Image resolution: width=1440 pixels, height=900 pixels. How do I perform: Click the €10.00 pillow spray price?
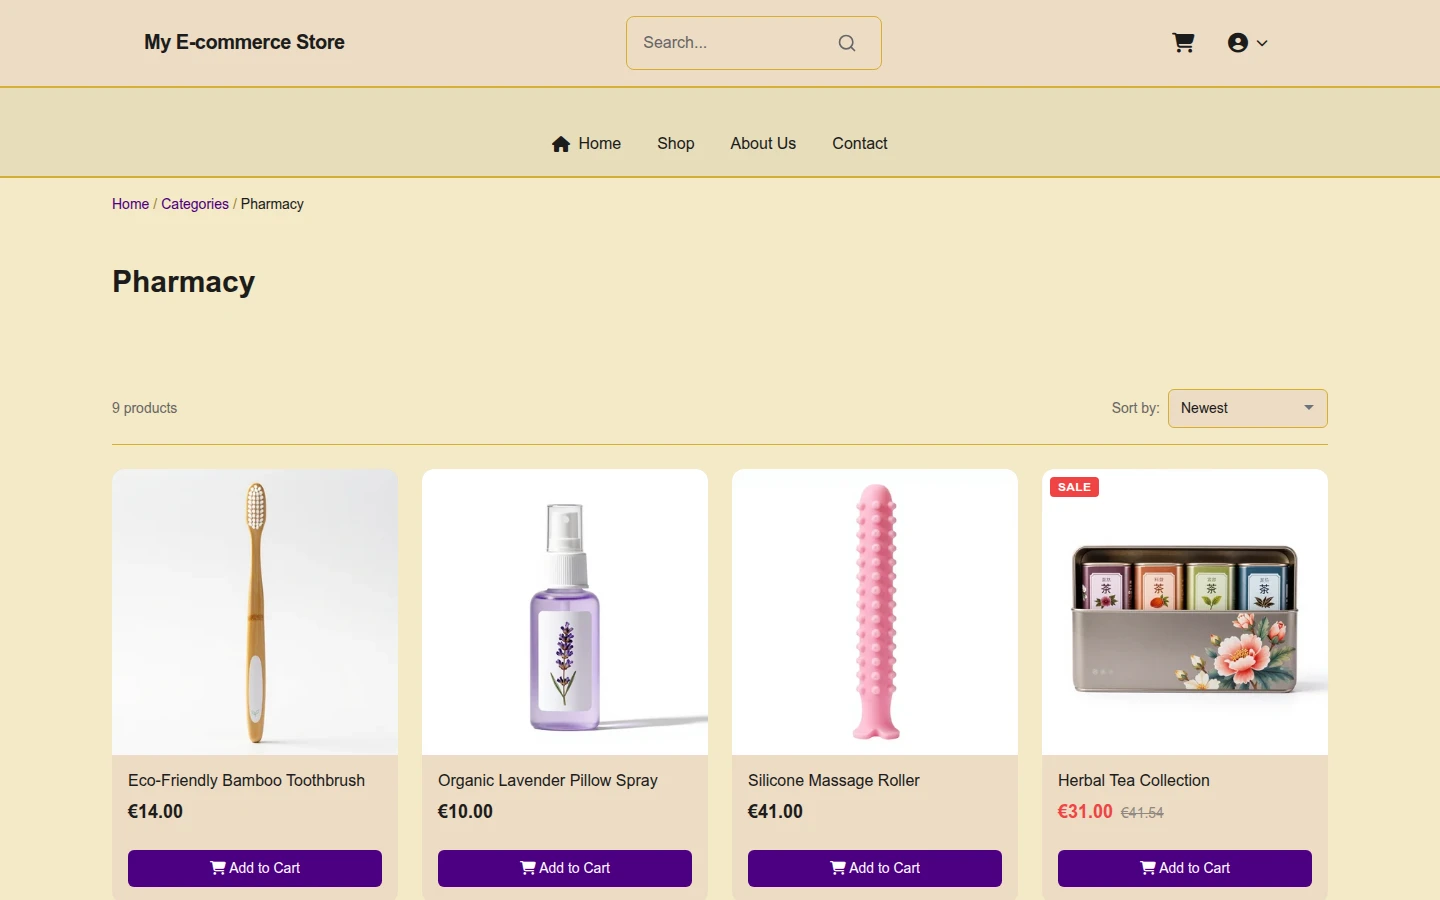click(465, 811)
